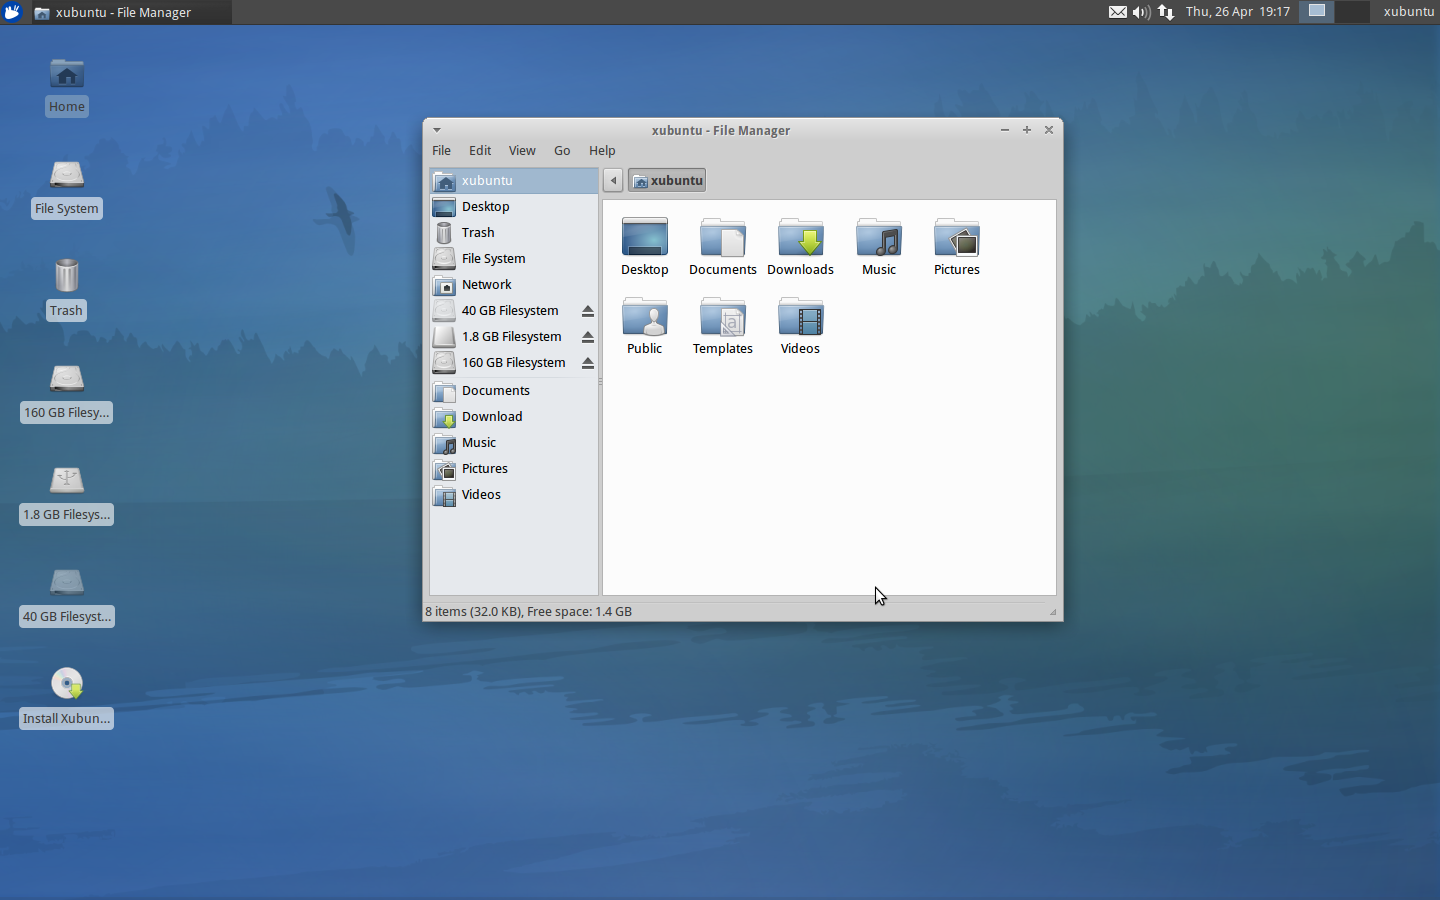
Task: Click the xubuntu path button in the toolbar
Action: coord(666,180)
